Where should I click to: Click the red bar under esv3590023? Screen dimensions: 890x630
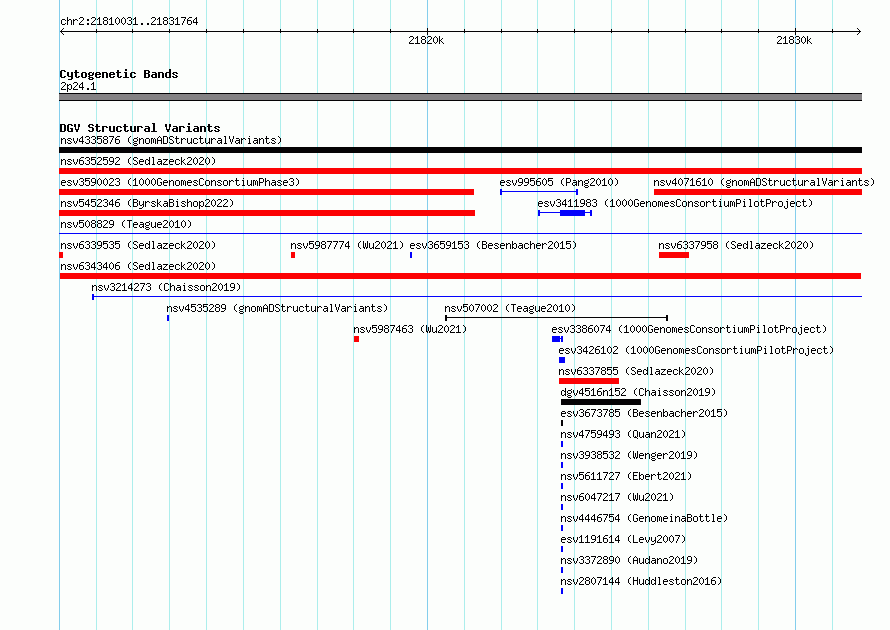(266, 192)
